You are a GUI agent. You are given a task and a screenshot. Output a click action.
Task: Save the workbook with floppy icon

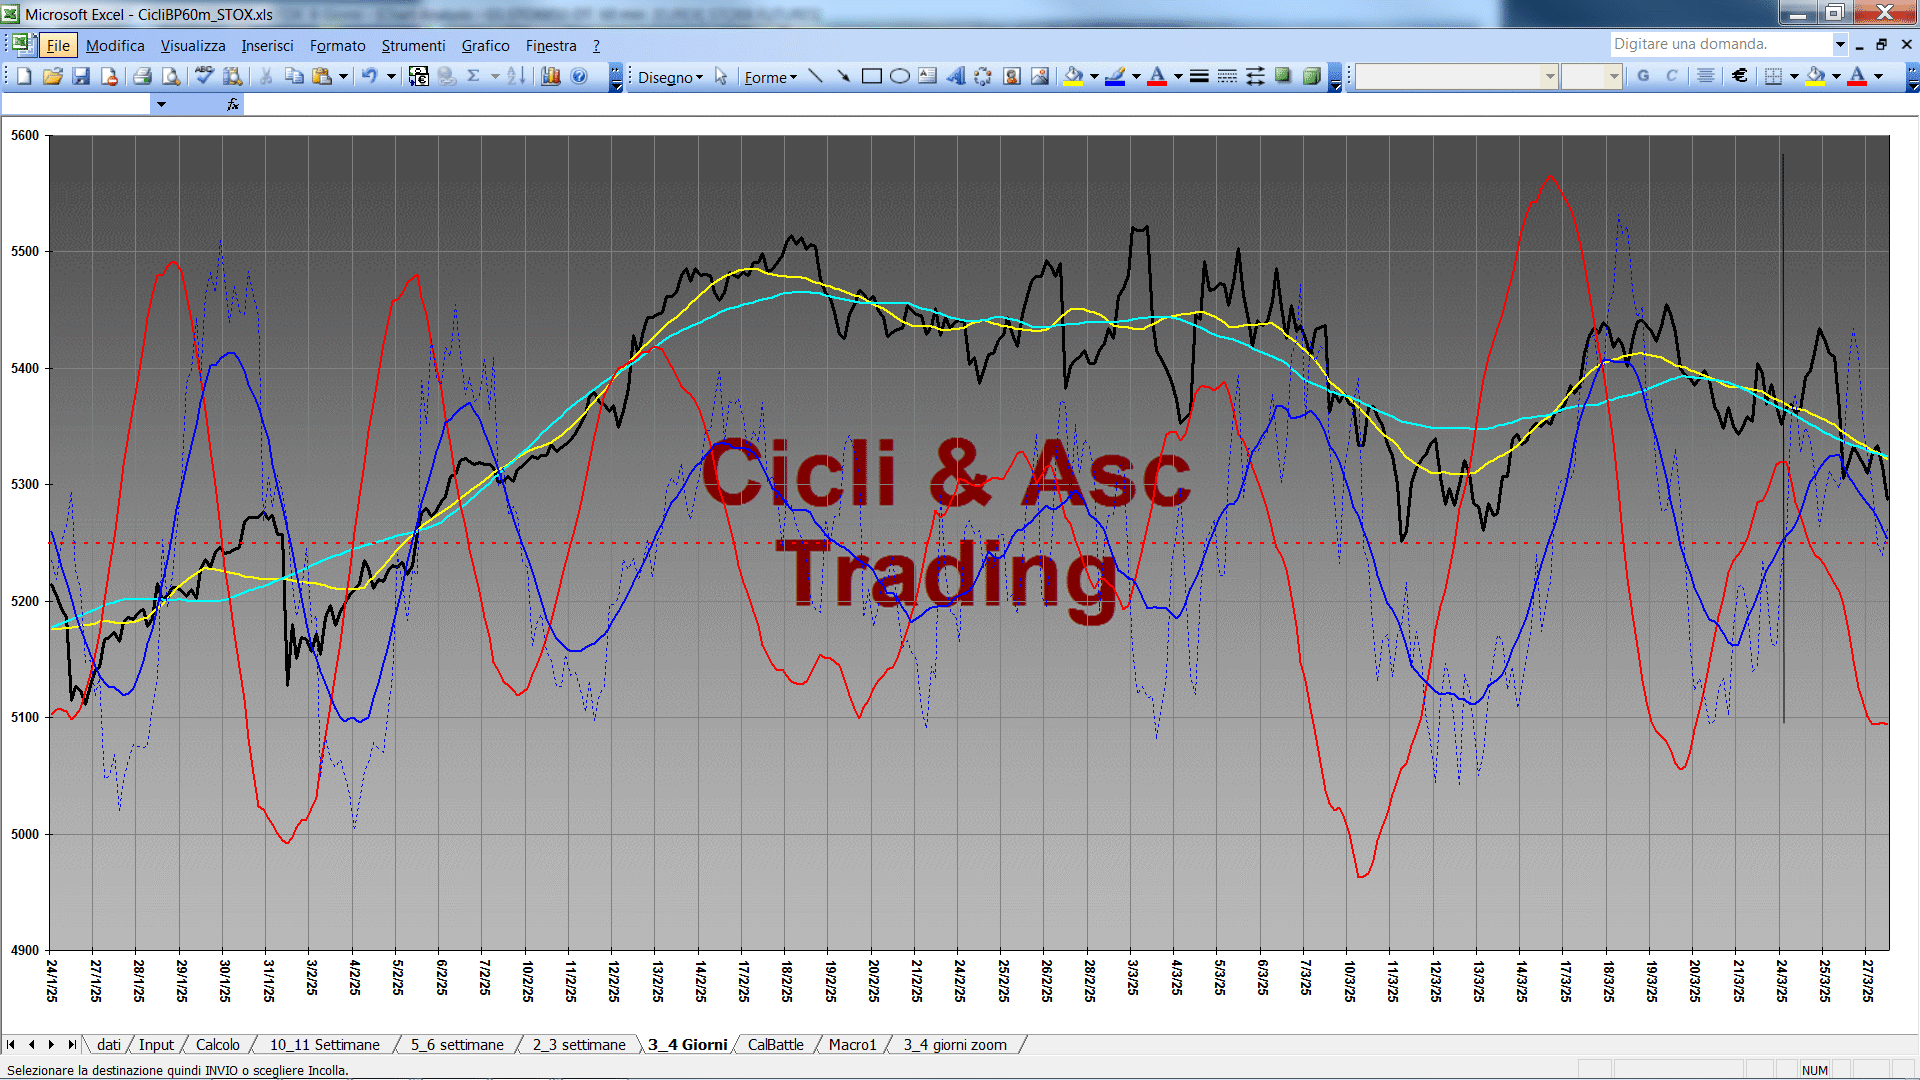point(81,76)
